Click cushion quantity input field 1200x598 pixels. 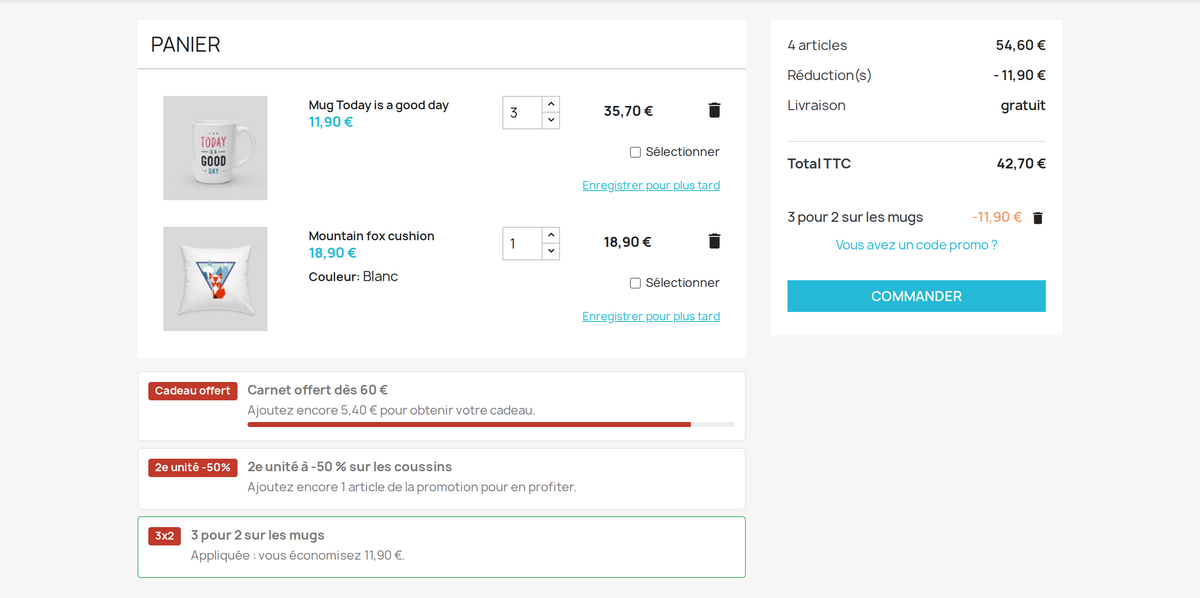pos(522,243)
